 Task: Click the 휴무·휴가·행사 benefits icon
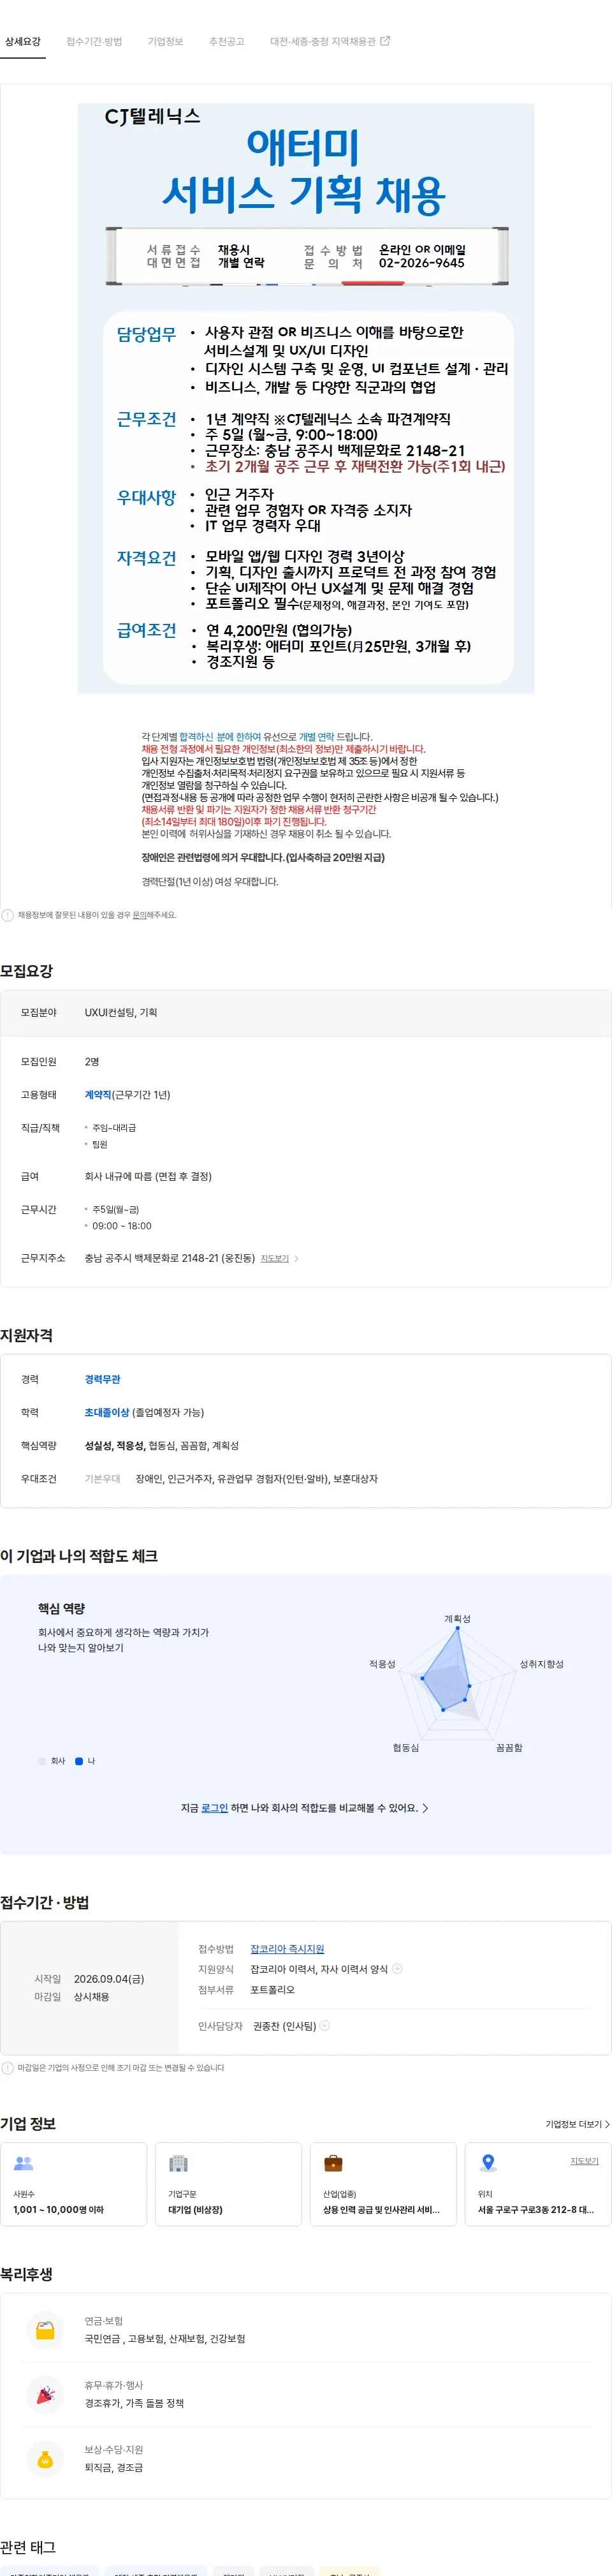[x=45, y=2395]
